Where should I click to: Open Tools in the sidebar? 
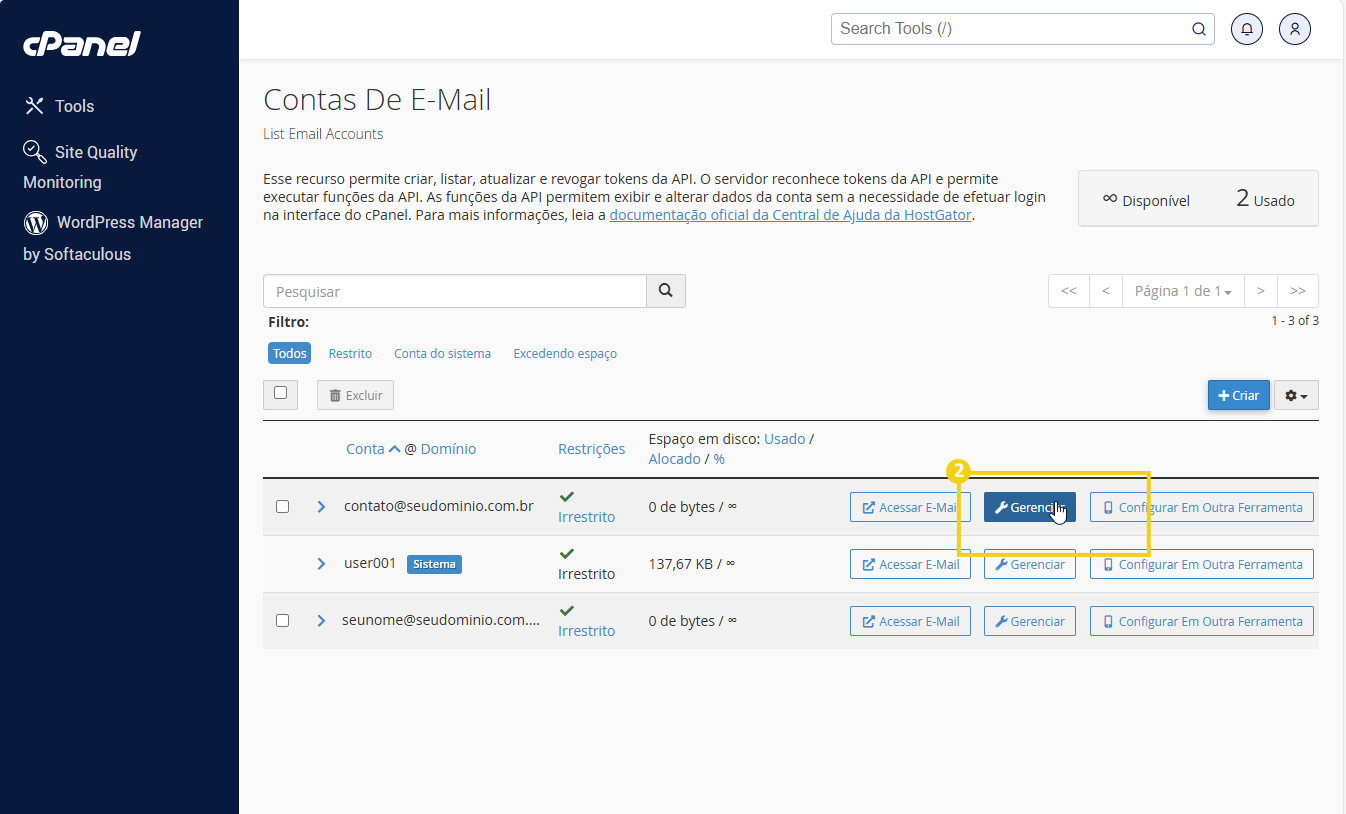point(59,106)
